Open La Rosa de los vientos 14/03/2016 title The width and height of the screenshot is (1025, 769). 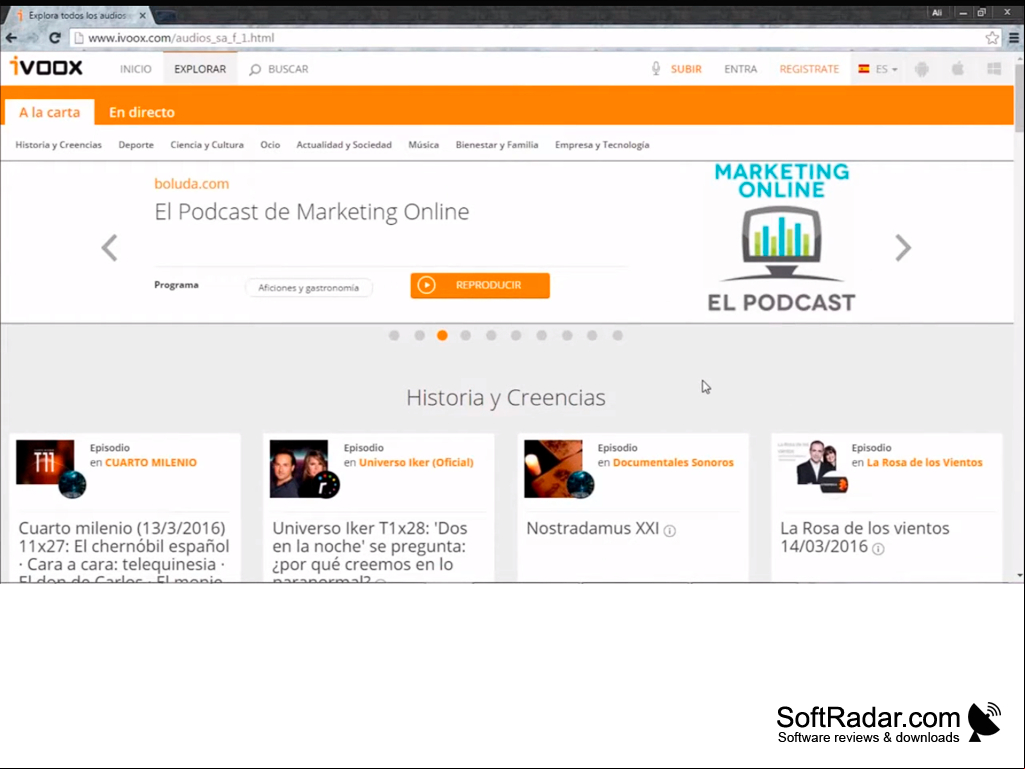[x=864, y=537]
